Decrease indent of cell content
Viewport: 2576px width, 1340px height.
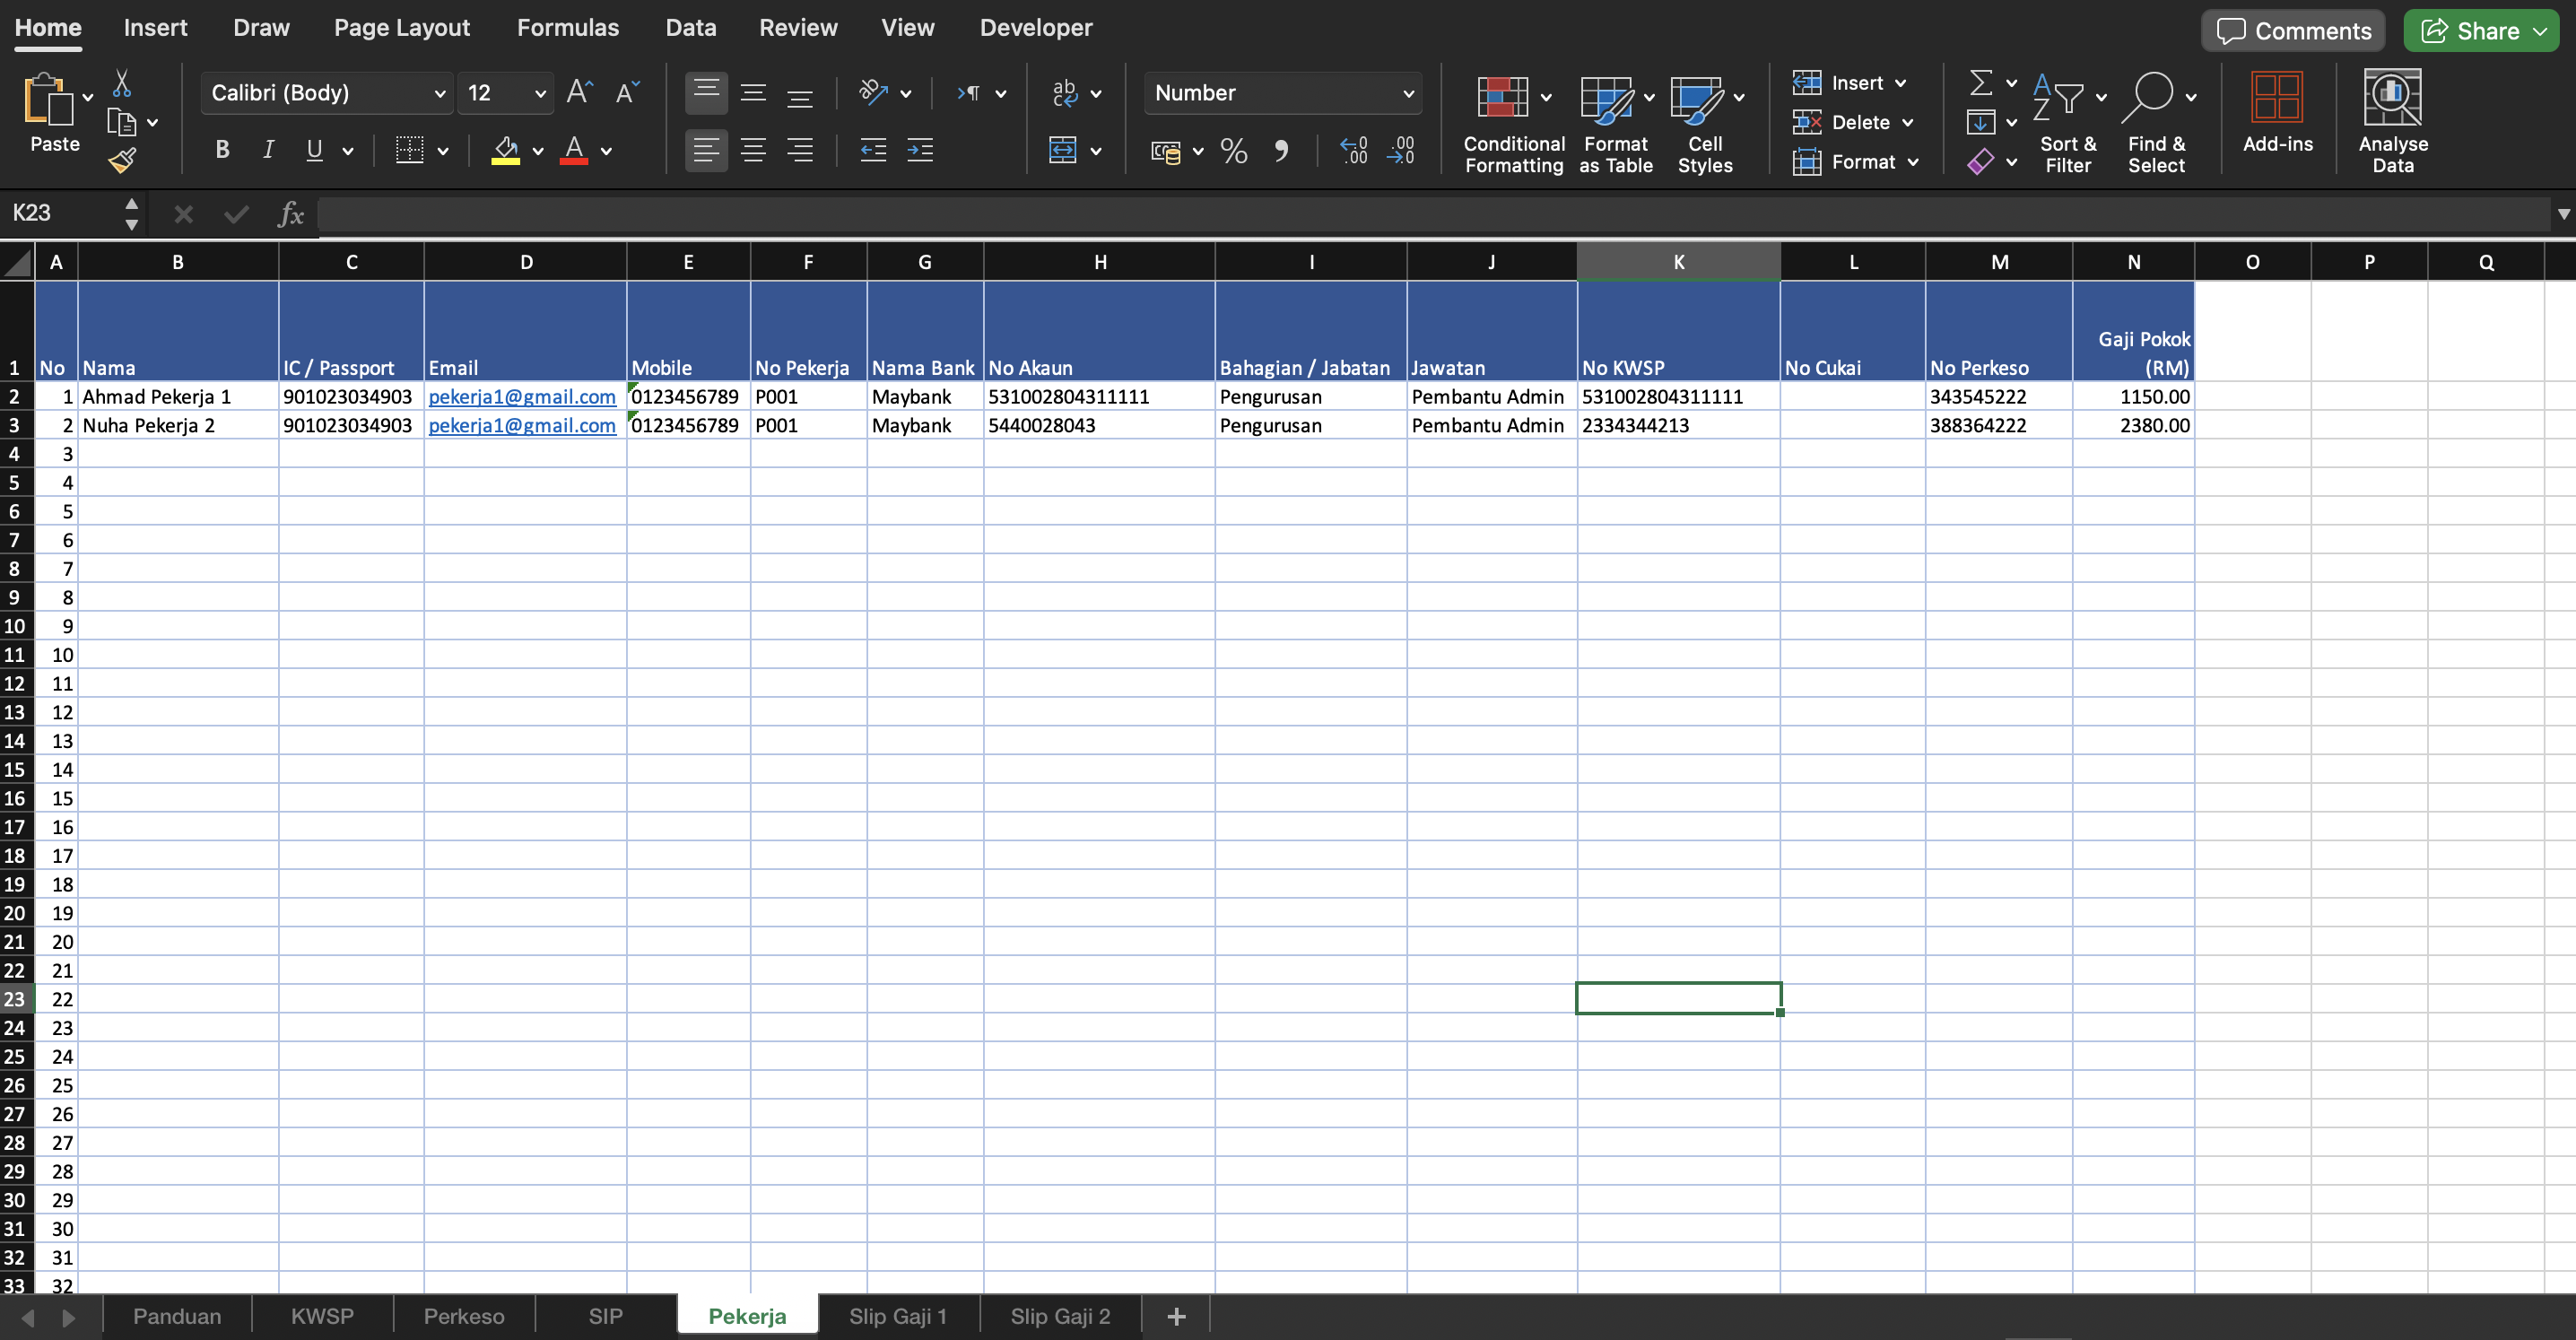pyautogui.click(x=873, y=150)
